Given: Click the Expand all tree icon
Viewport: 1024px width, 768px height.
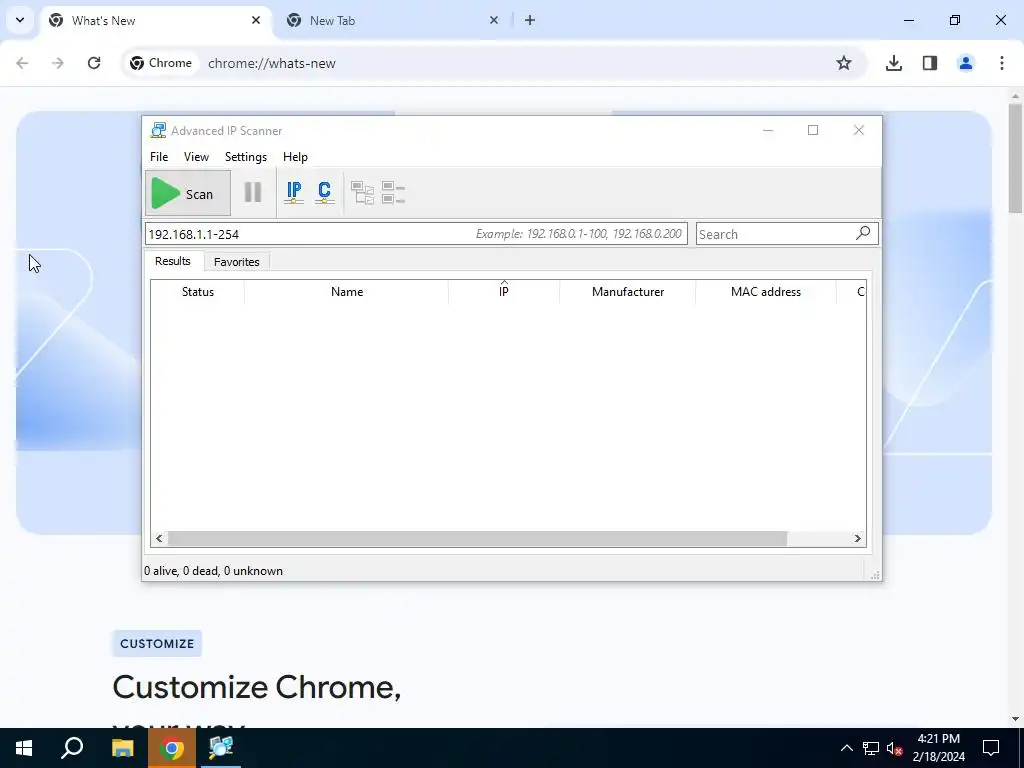Looking at the screenshot, I should pos(362,193).
